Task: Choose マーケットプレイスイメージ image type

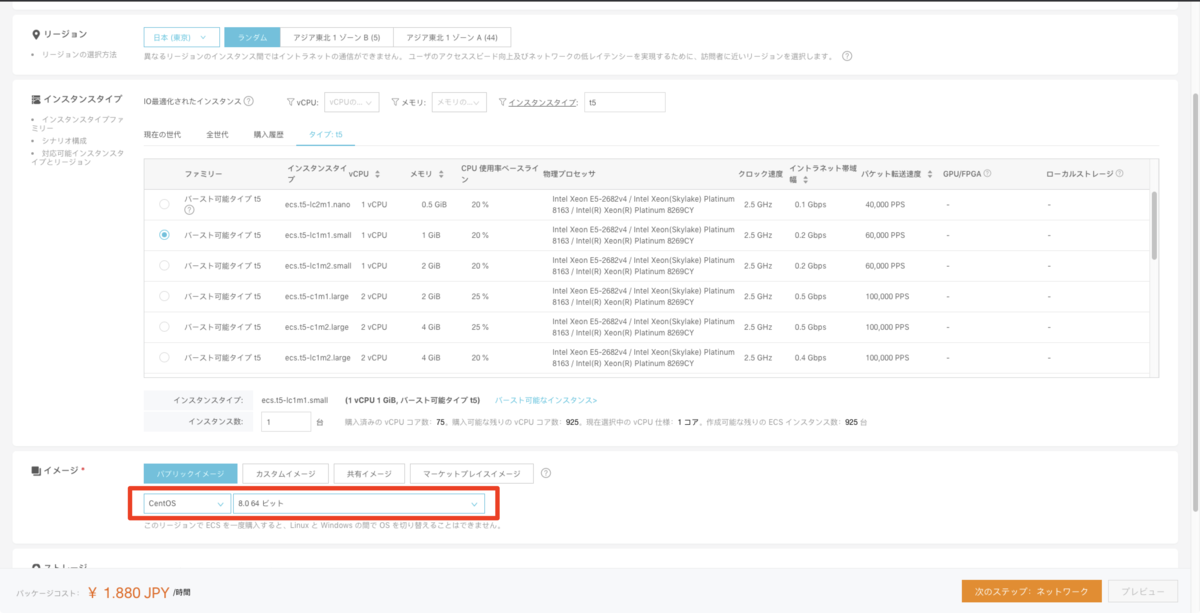Action: coord(472,474)
